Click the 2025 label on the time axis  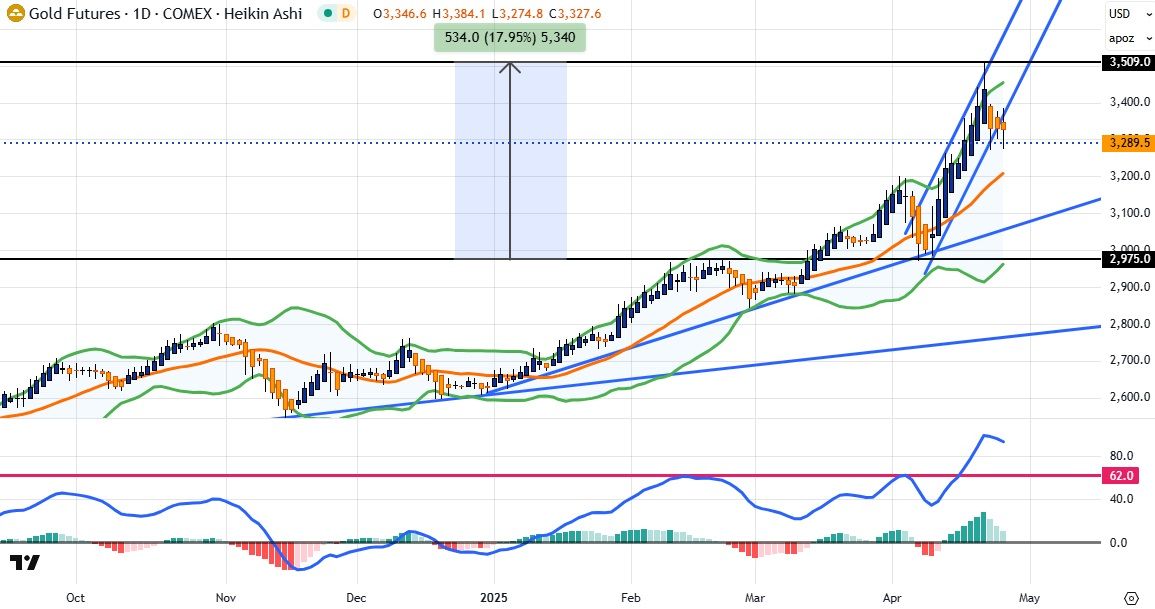tap(494, 597)
